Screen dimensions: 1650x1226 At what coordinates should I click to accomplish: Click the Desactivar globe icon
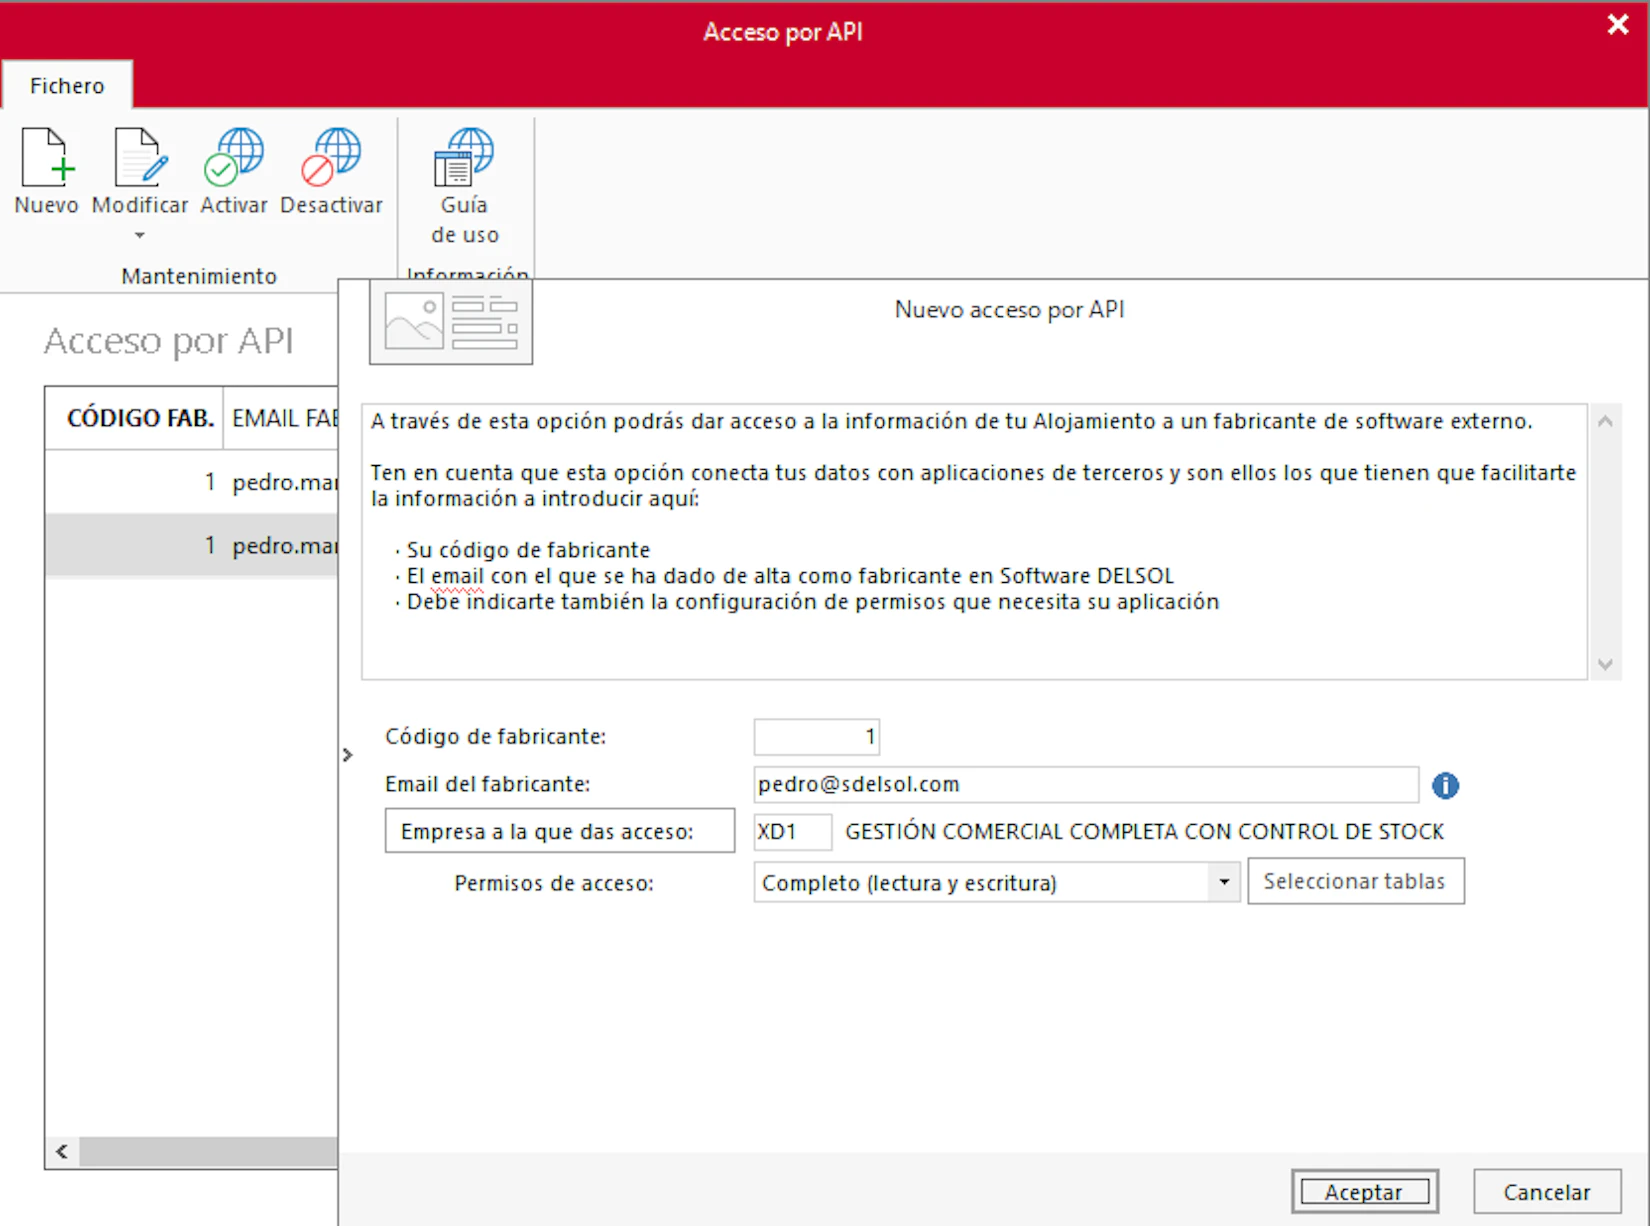pyautogui.click(x=331, y=158)
